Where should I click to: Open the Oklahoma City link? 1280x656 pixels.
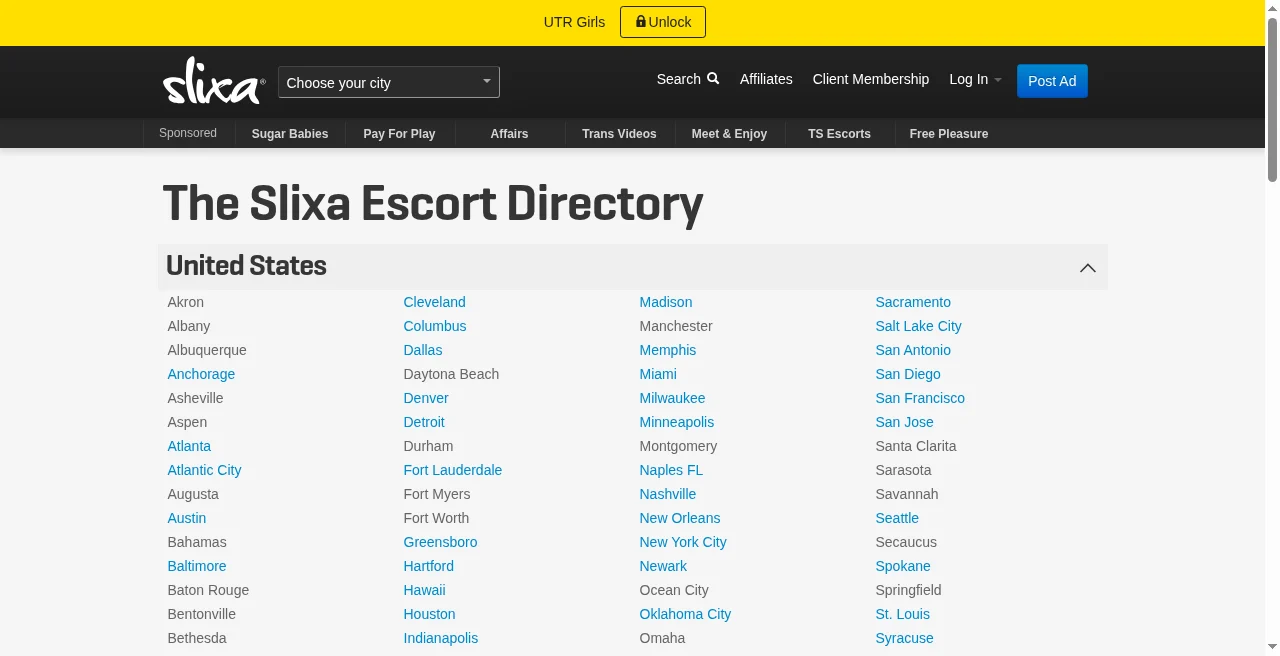685,614
